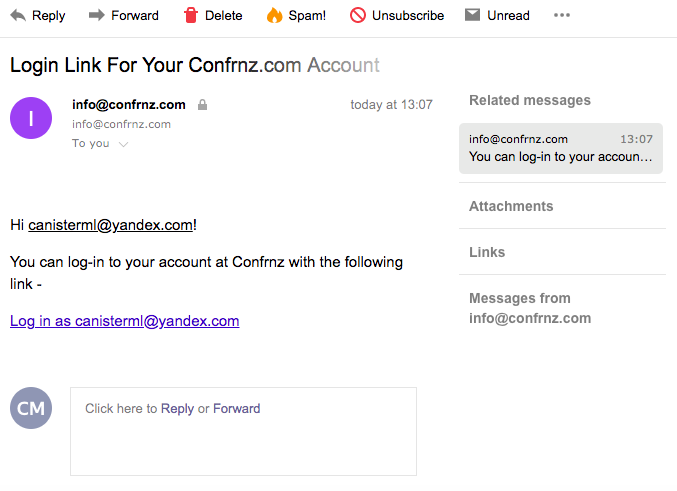Click the CM user avatar
The image size is (677, 491).
[x=31, y=408]
